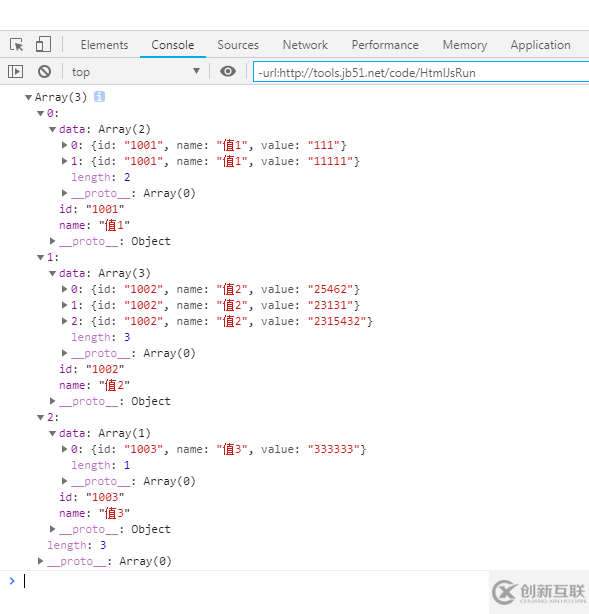Click the name: "值1" property line
The width and height of the screenshot is (589, 614).
pyautogui.click(x=94, y=225)
